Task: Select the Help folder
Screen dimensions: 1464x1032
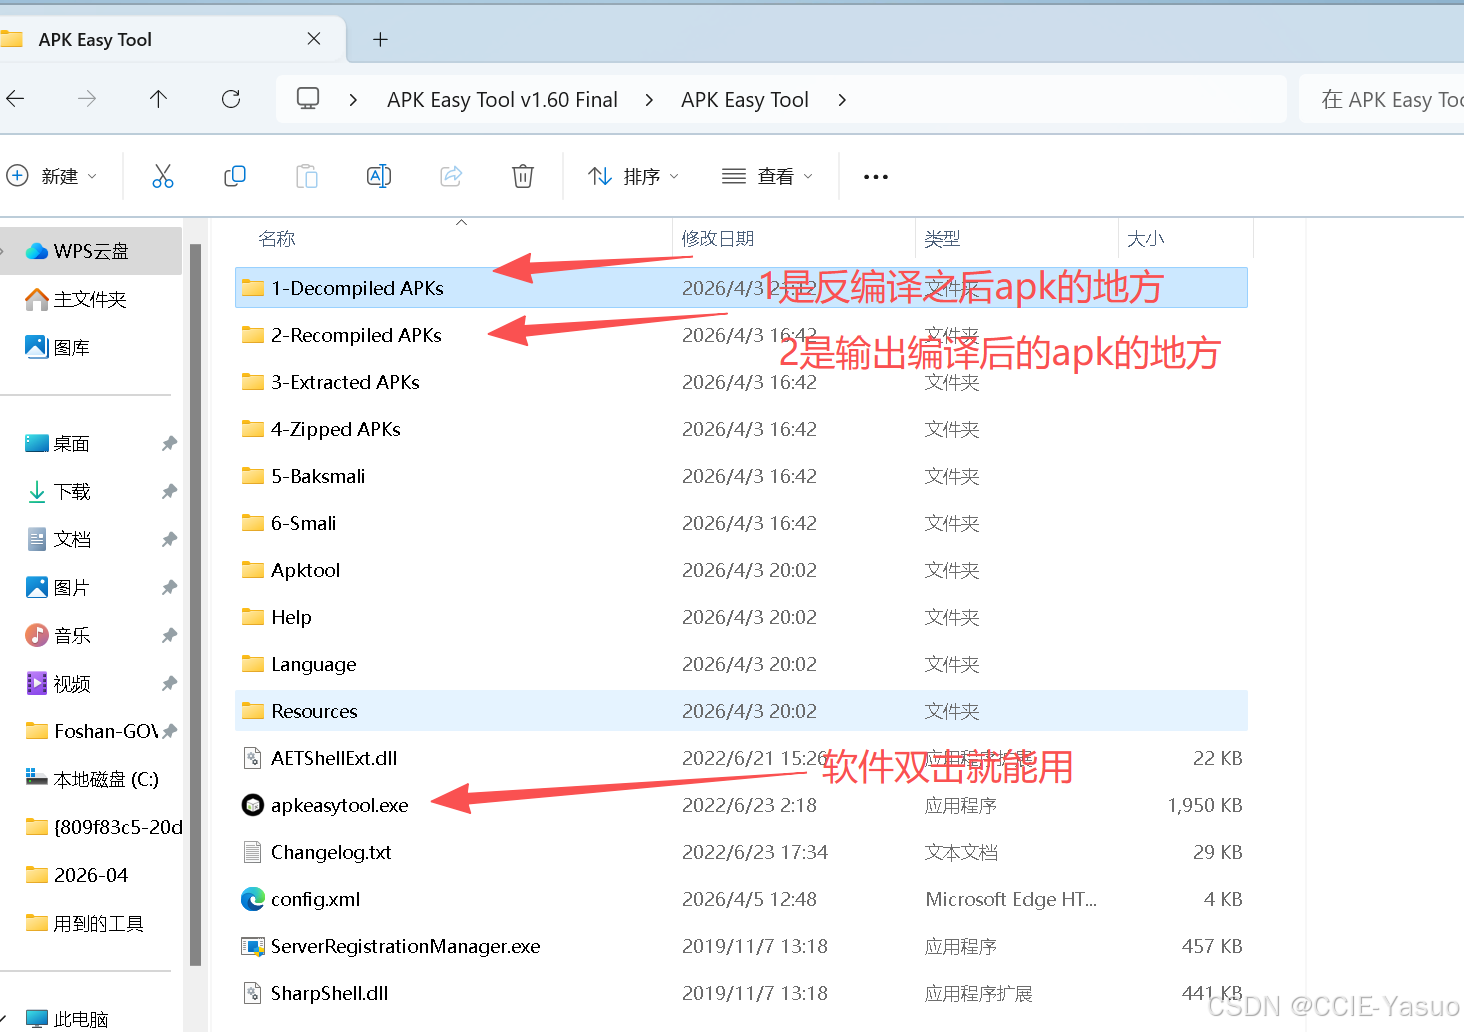Action: pos(741,617)
